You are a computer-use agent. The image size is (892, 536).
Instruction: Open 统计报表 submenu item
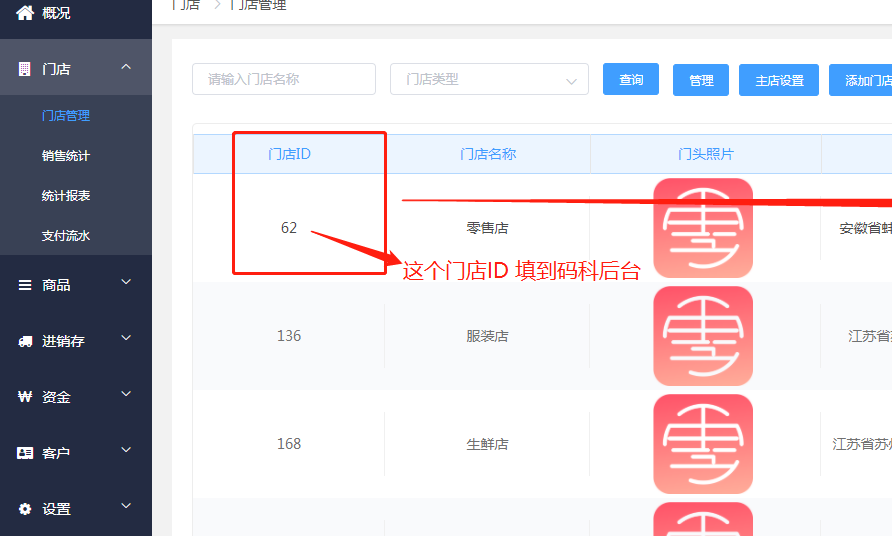(65, 196)
